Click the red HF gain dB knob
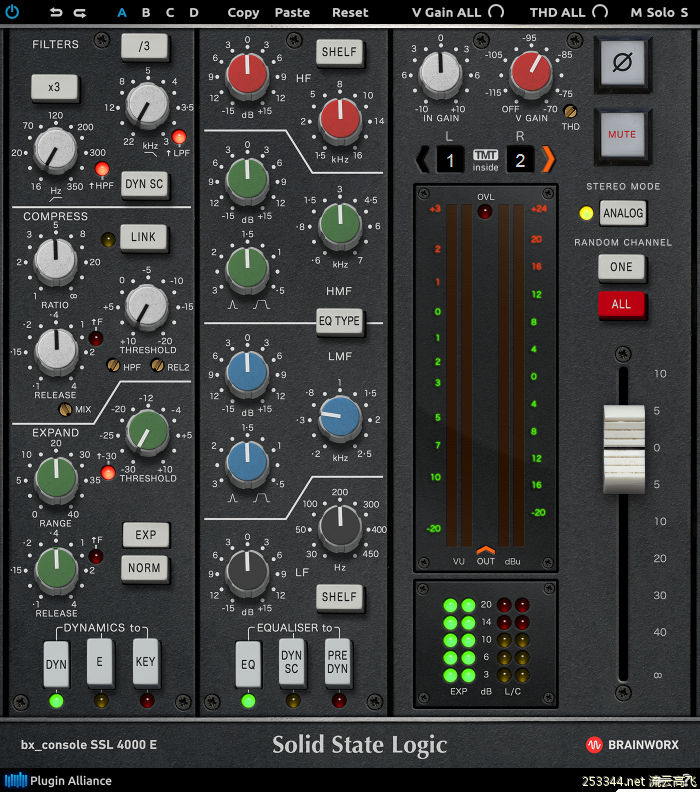The height and width of the screenshot is (792, 700). pos(247,75)
